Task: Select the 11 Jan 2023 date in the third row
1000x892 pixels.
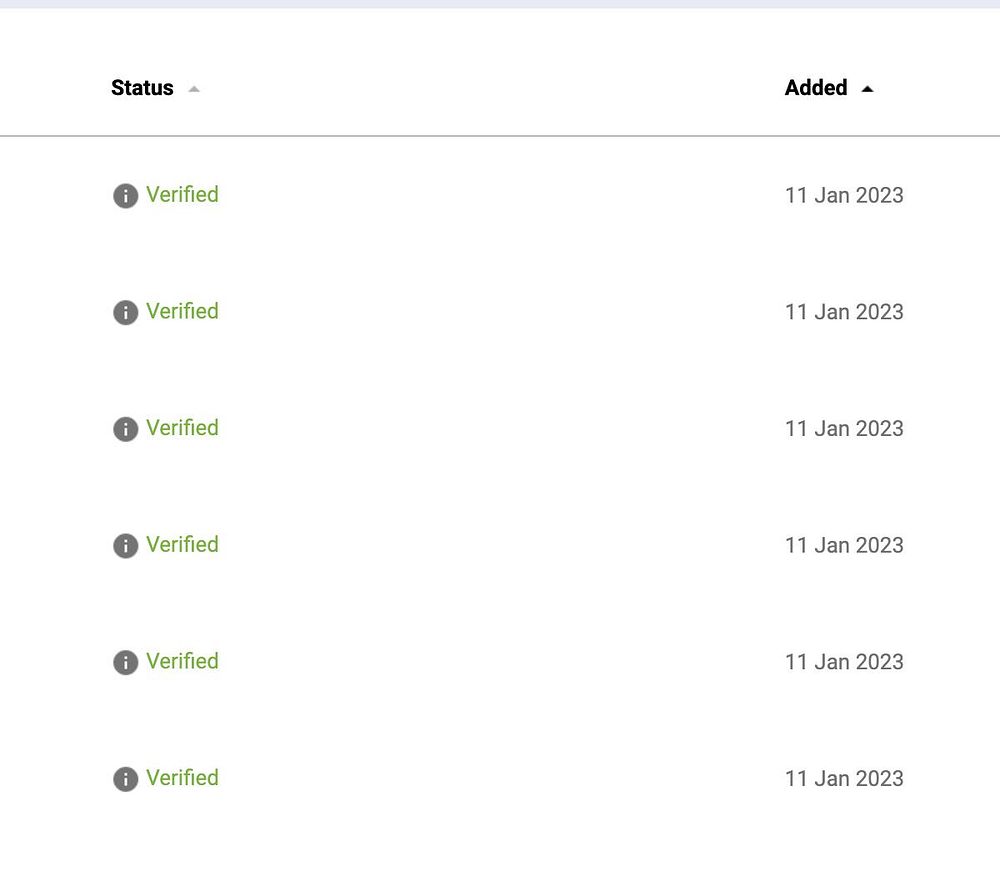Action: (844, 429)
